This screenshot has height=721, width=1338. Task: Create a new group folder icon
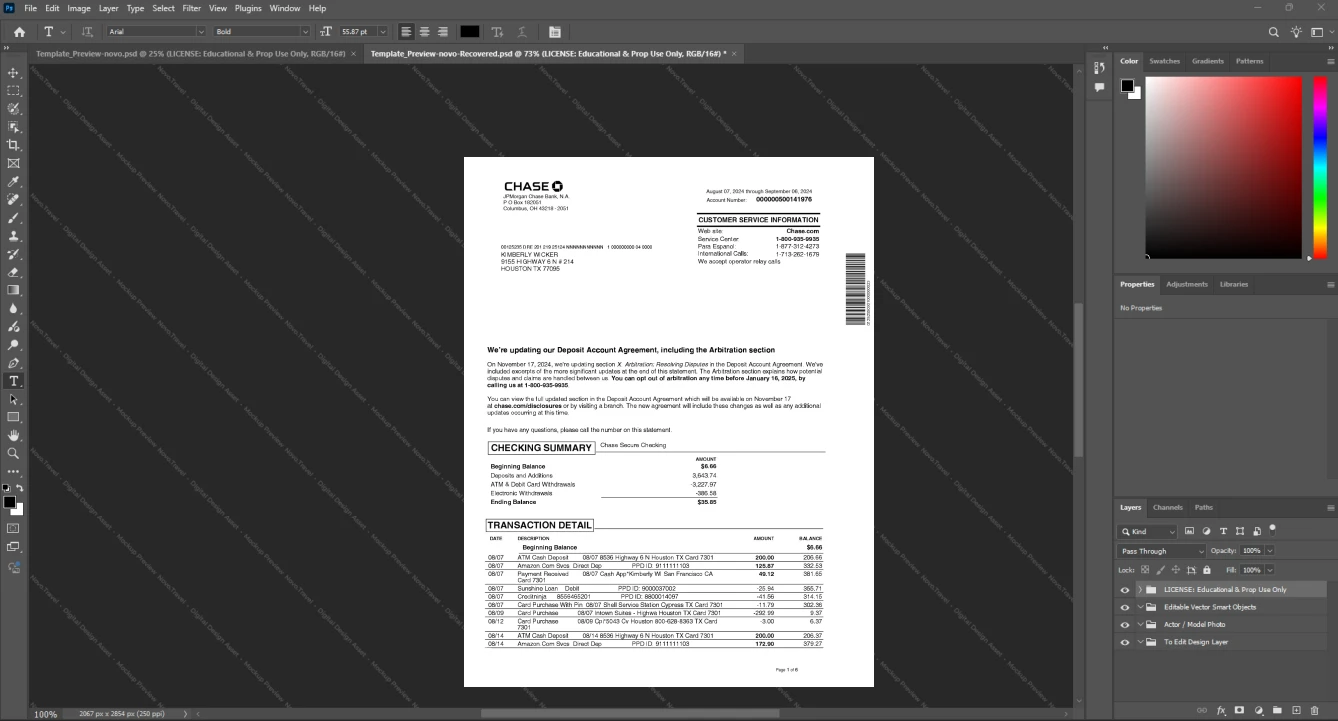tap(1277, 711)
